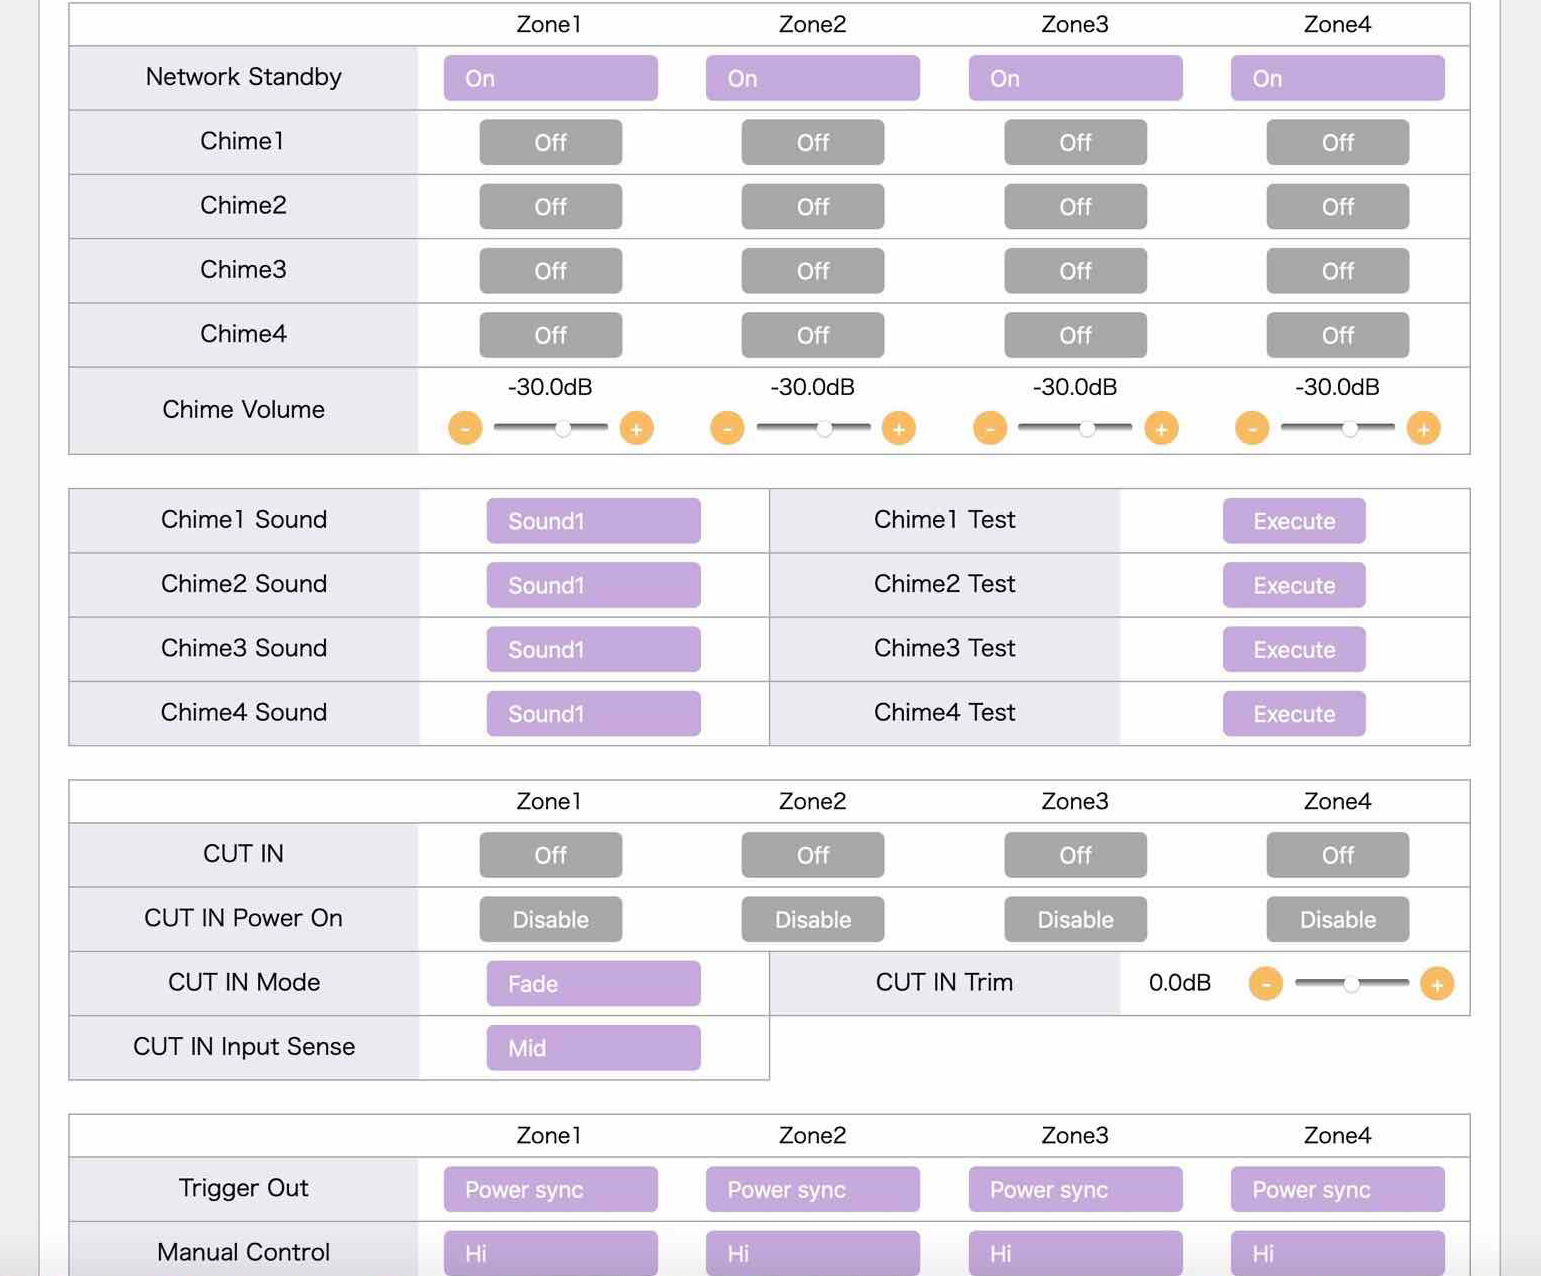Lower CUT IN Trim with minus icon
The width and height of the screenshot is (1541, 1276).
[1266, 983]
